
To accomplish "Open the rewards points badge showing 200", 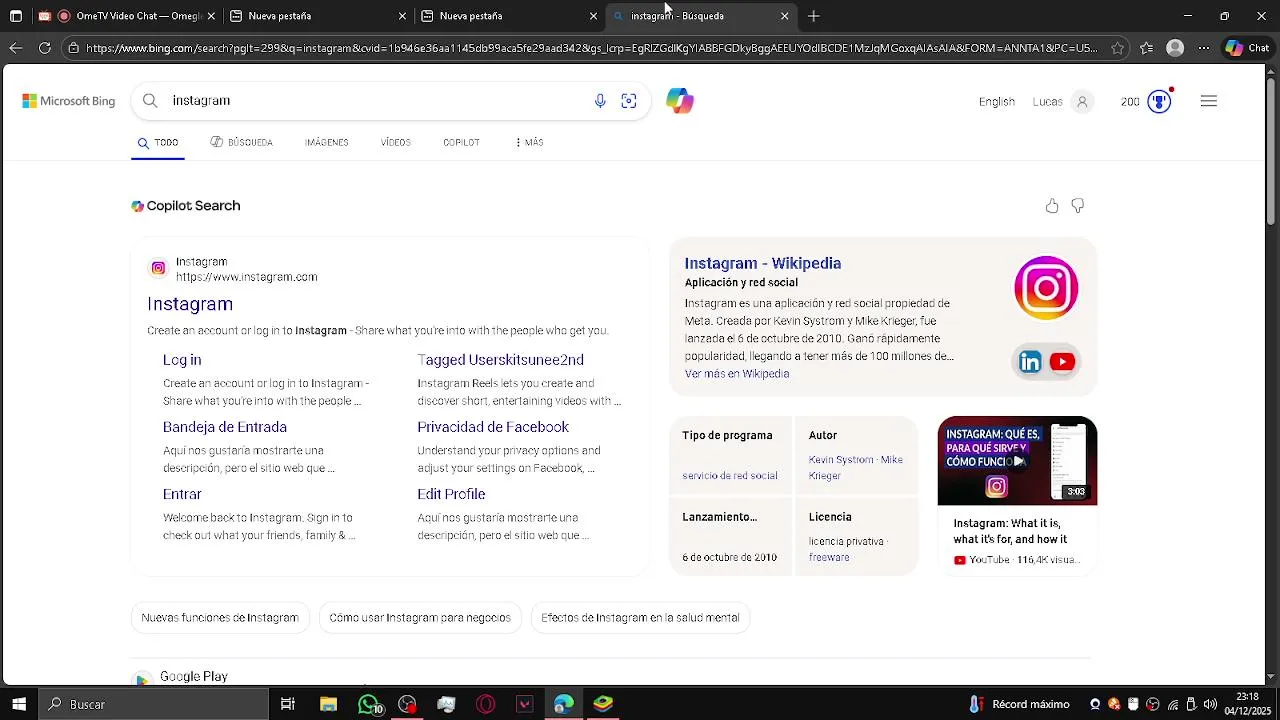I will 1146,101.
